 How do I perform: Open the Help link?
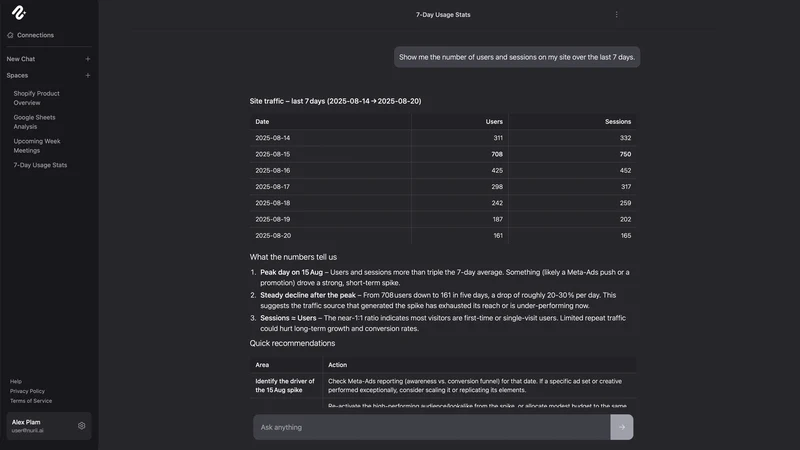[x=16, y=381]
